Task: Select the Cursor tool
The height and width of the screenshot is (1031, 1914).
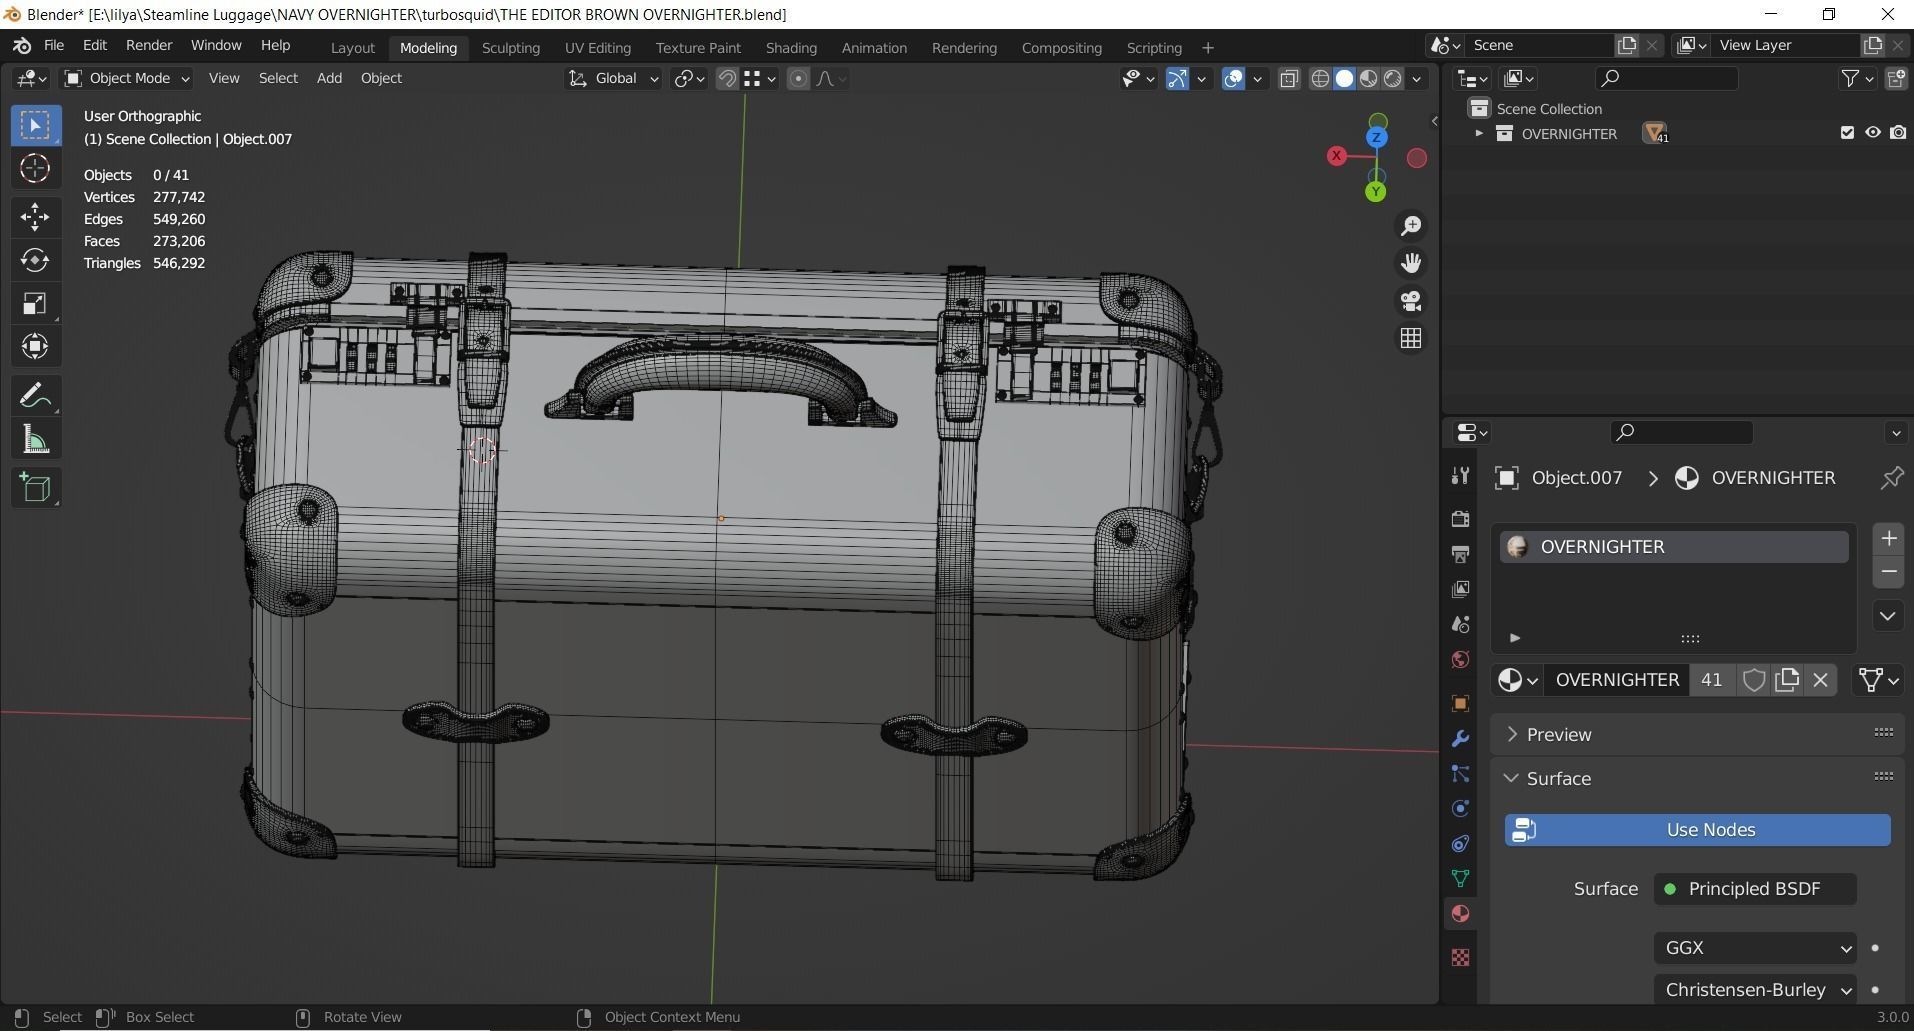Action: click(35, 168)
